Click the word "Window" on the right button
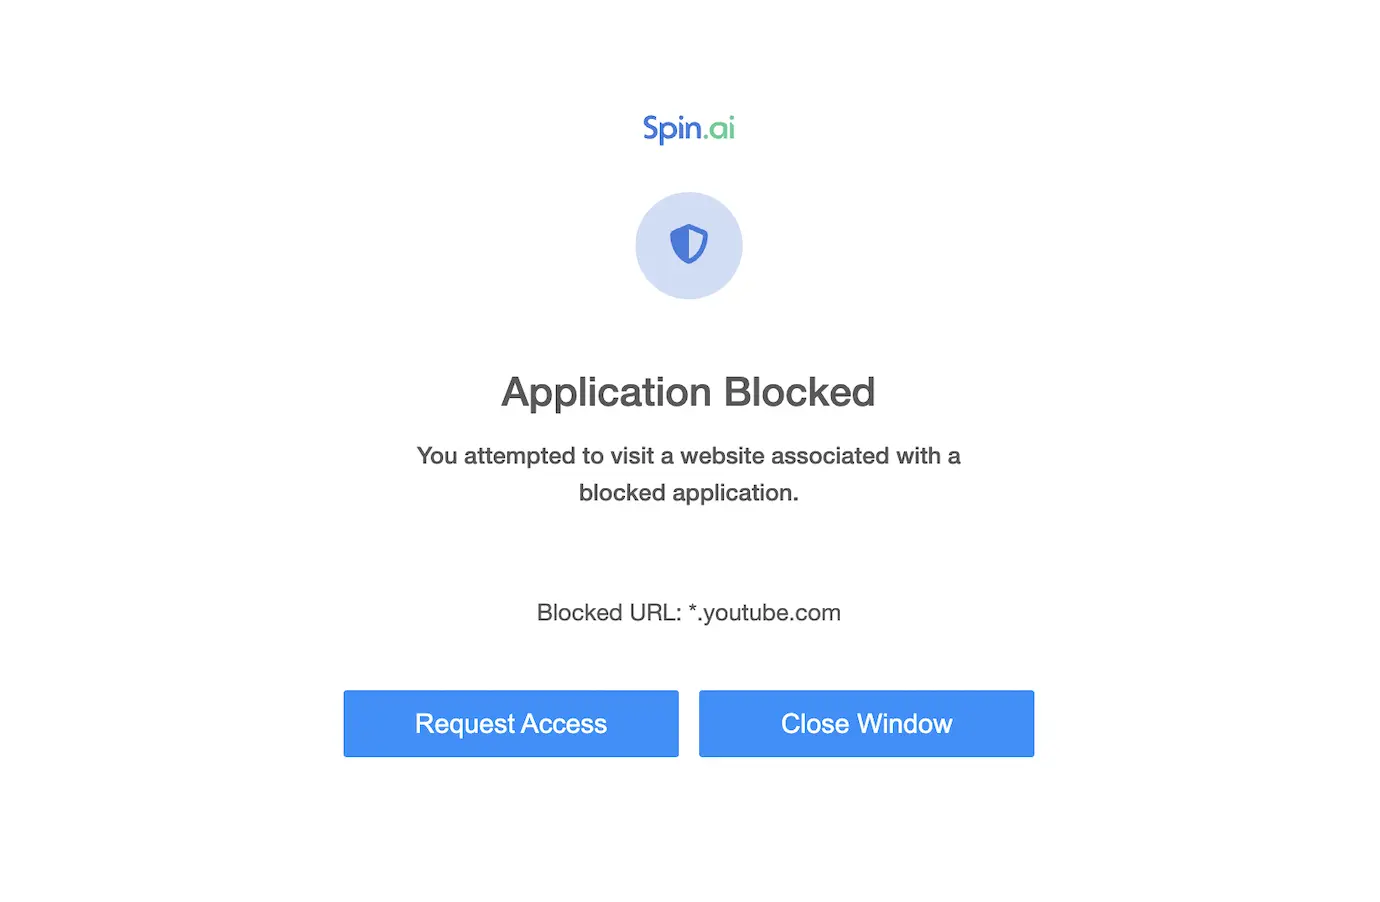 [904, 724]
